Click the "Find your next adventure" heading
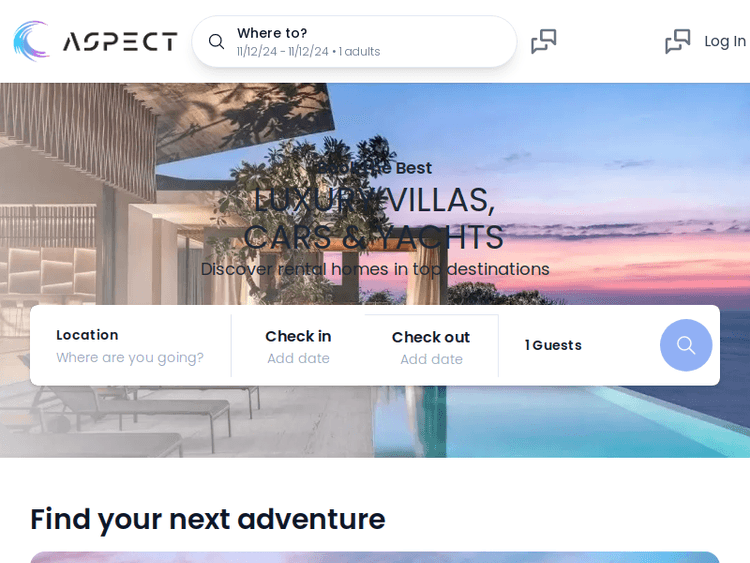The height and width of the screenshot is (563, 750). [208, 519]
